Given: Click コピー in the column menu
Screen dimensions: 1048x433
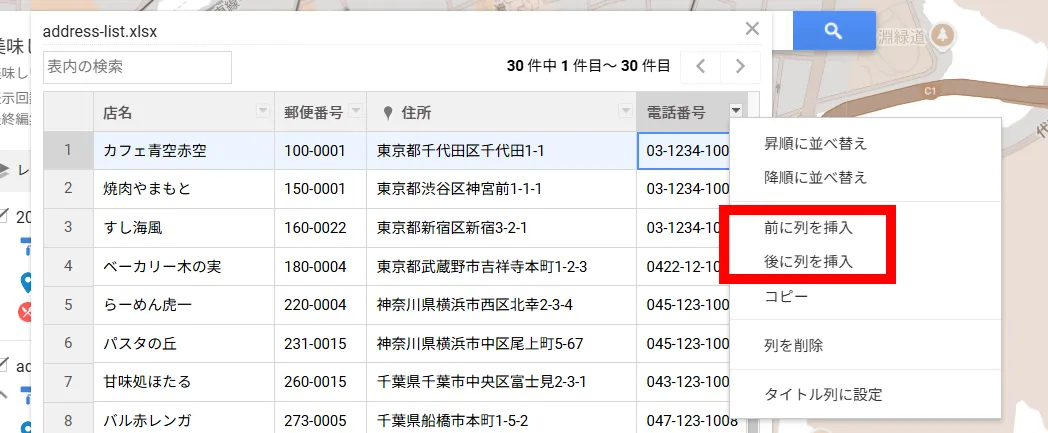Looking at the screenshot, I should point(786,296).
